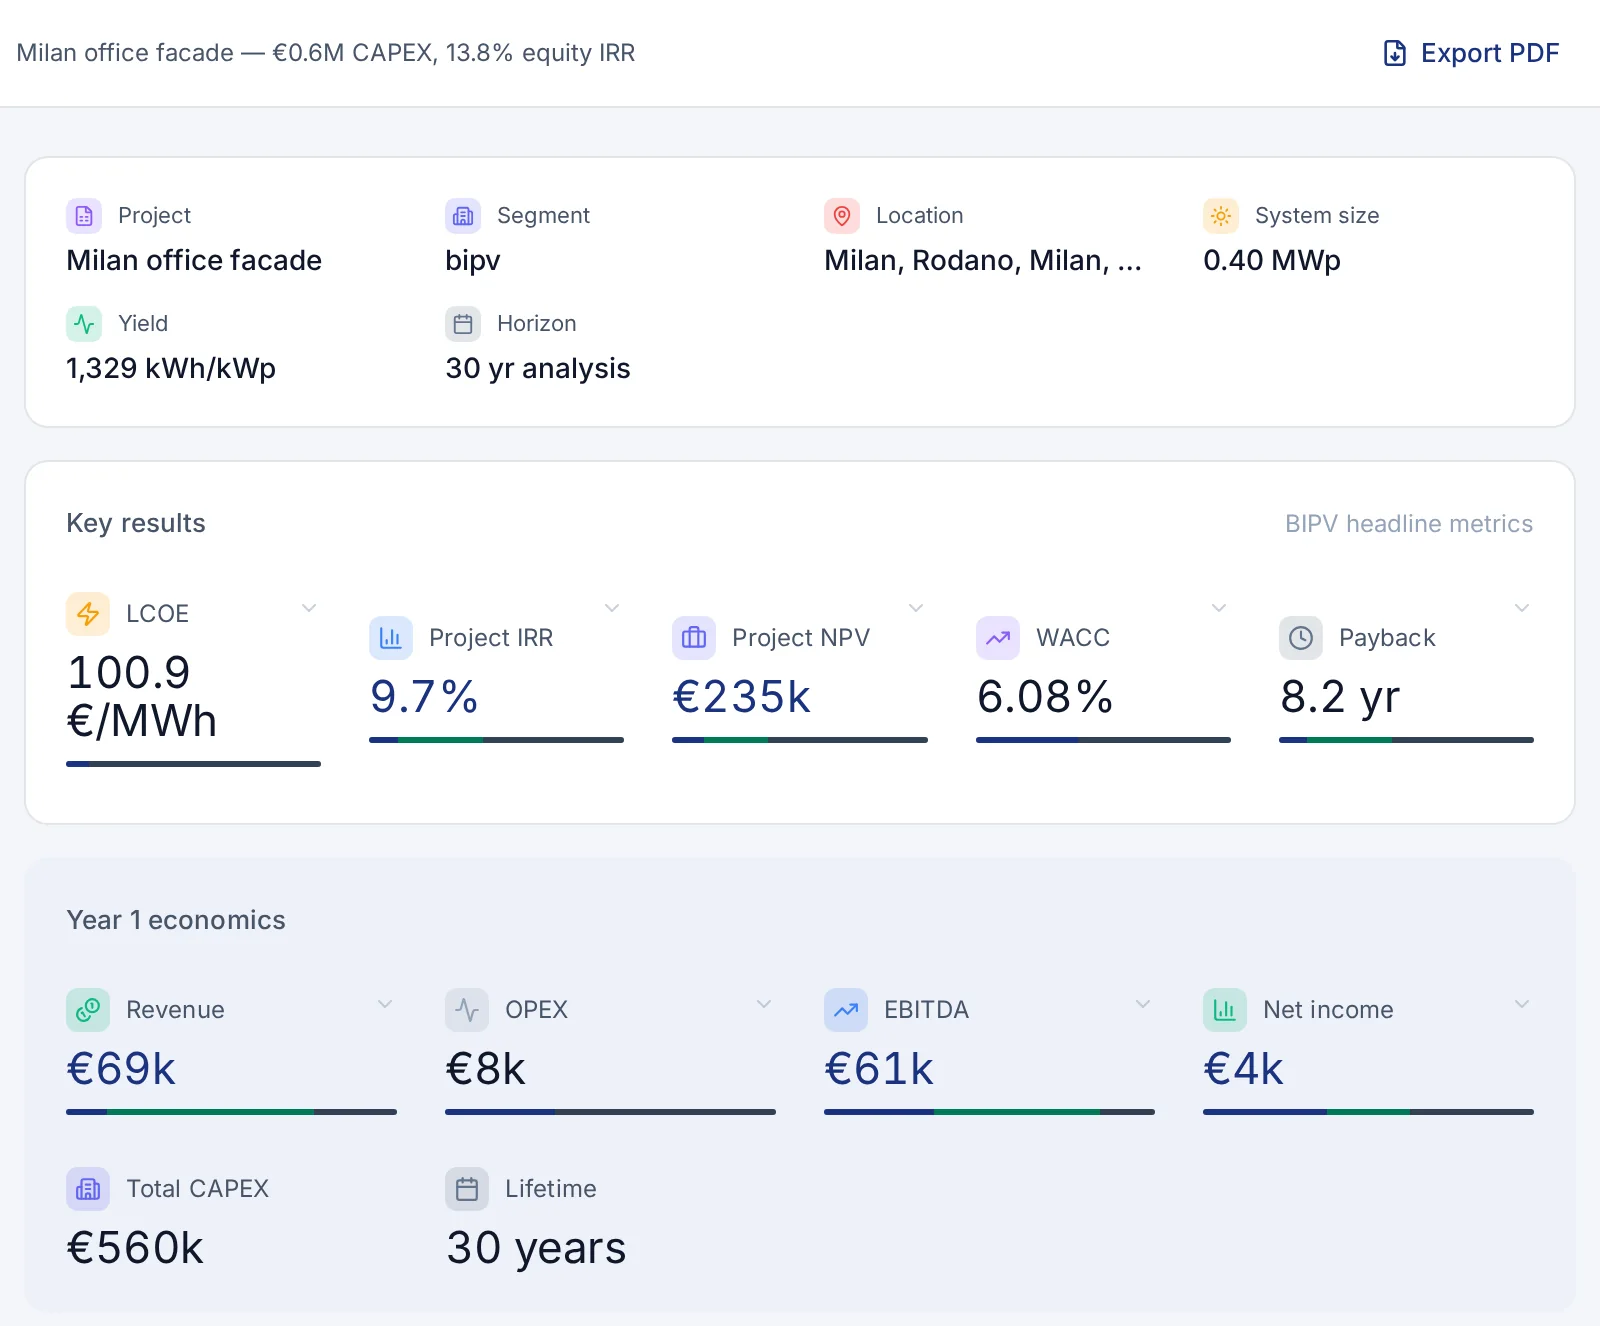Click the Revenue coins icon

tap(88, 1009)
